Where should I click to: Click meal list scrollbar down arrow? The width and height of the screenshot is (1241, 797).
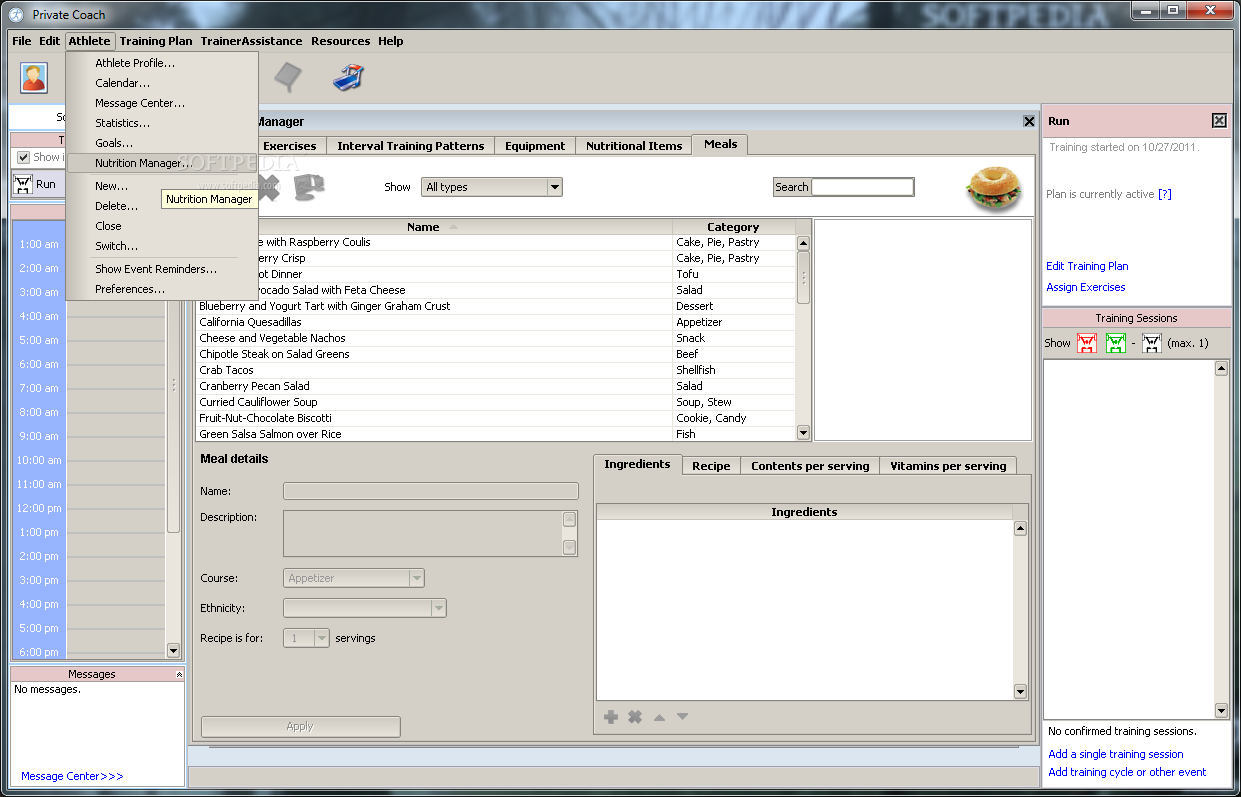(803, 432)
